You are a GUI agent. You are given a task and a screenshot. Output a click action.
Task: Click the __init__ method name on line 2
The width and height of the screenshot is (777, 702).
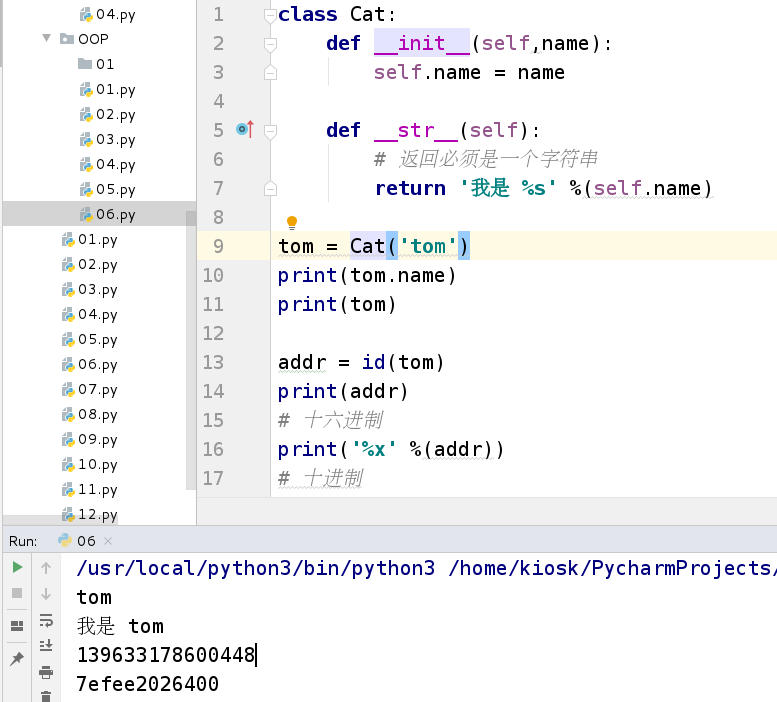pyautogui.click(x=422, y=44)
